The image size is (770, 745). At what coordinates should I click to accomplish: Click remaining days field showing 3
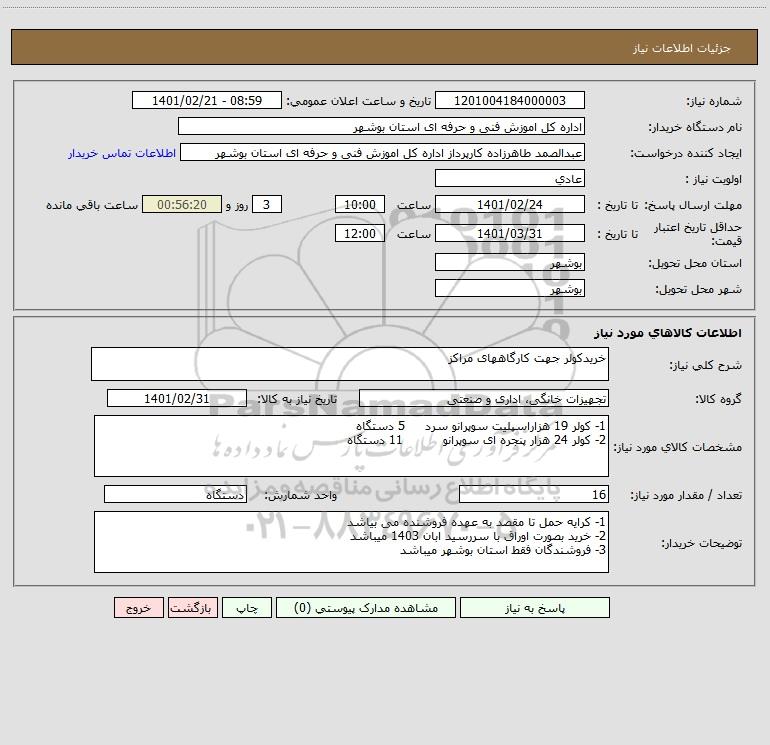(267, 204)
